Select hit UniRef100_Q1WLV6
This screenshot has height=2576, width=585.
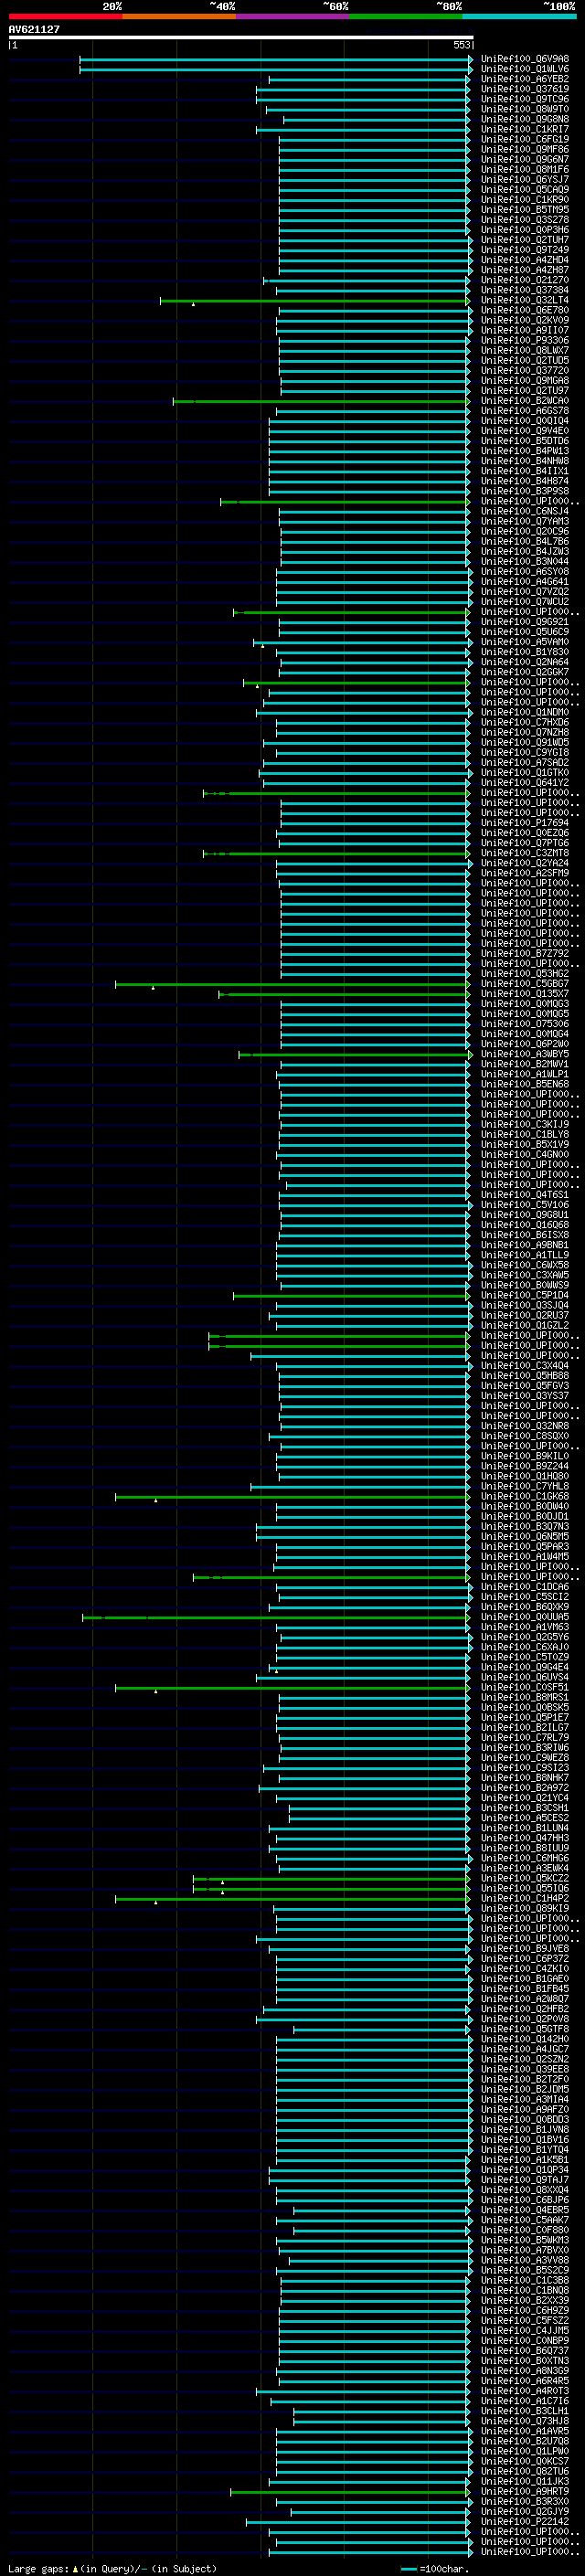(x=525, y=69)
